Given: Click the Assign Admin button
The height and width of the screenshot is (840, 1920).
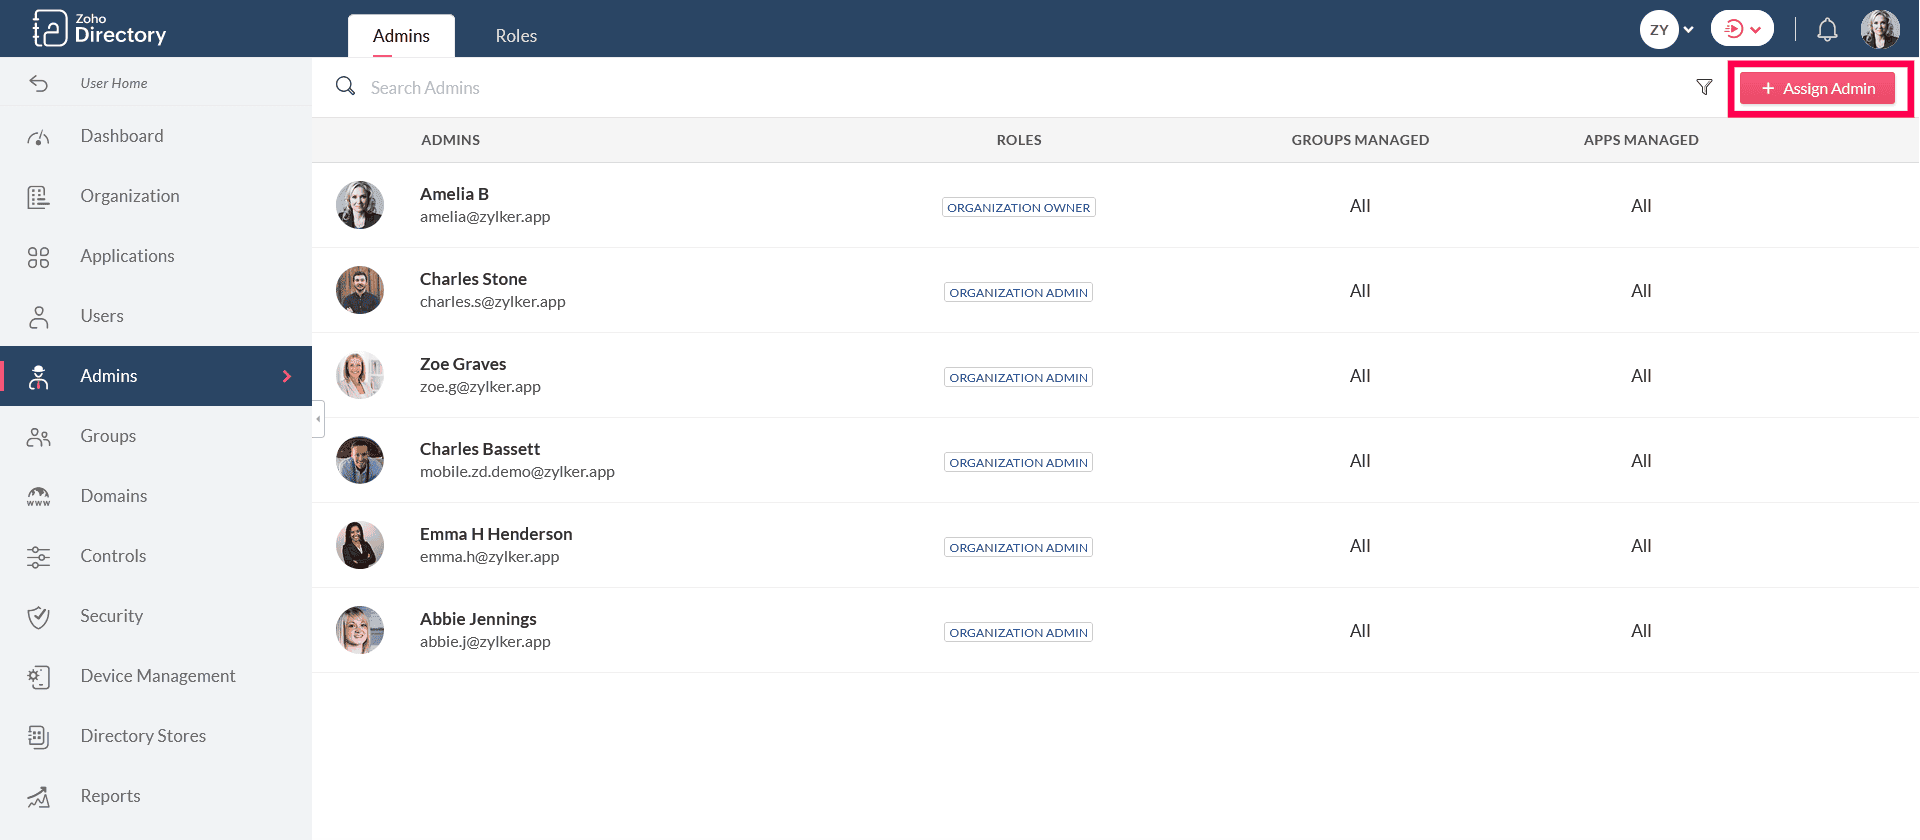Looking at the screenshot, I should tap(1817, 88).
